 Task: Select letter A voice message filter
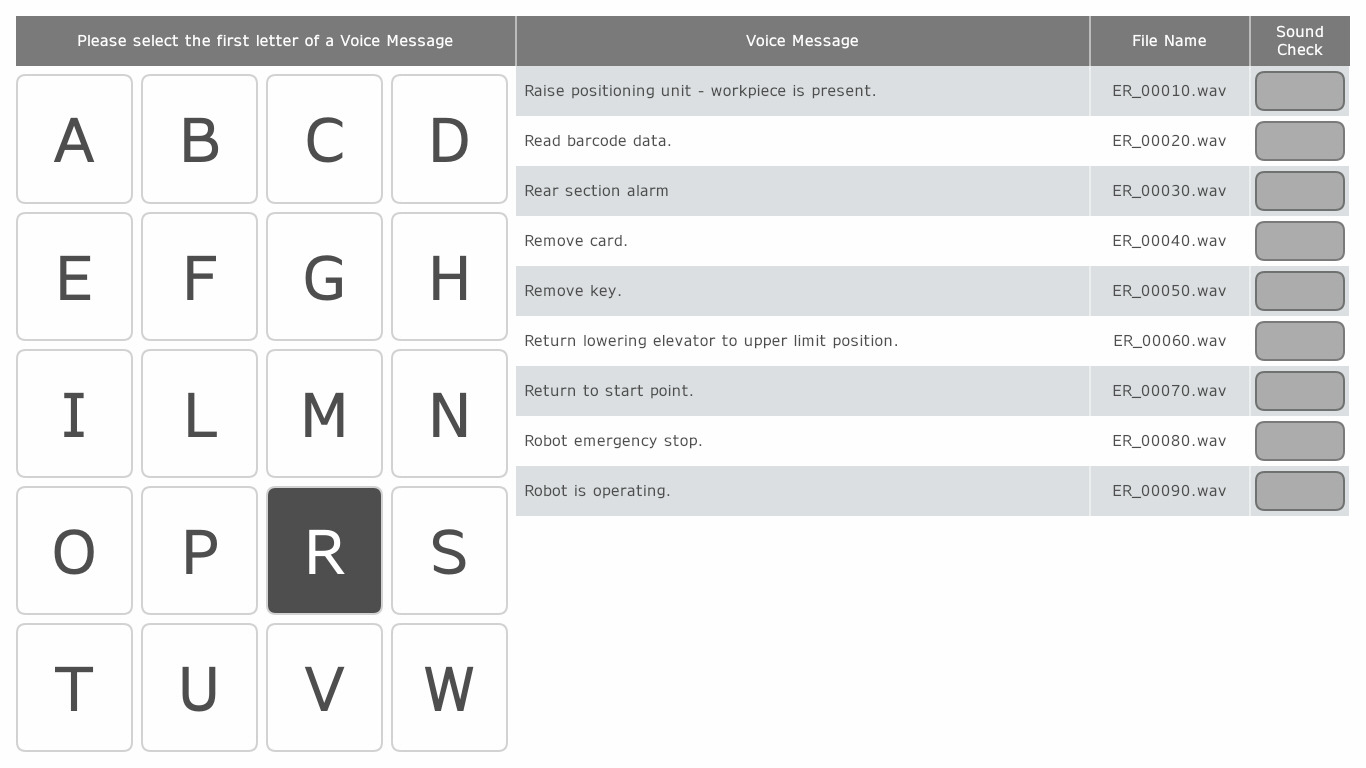click(x=74, y=139)
